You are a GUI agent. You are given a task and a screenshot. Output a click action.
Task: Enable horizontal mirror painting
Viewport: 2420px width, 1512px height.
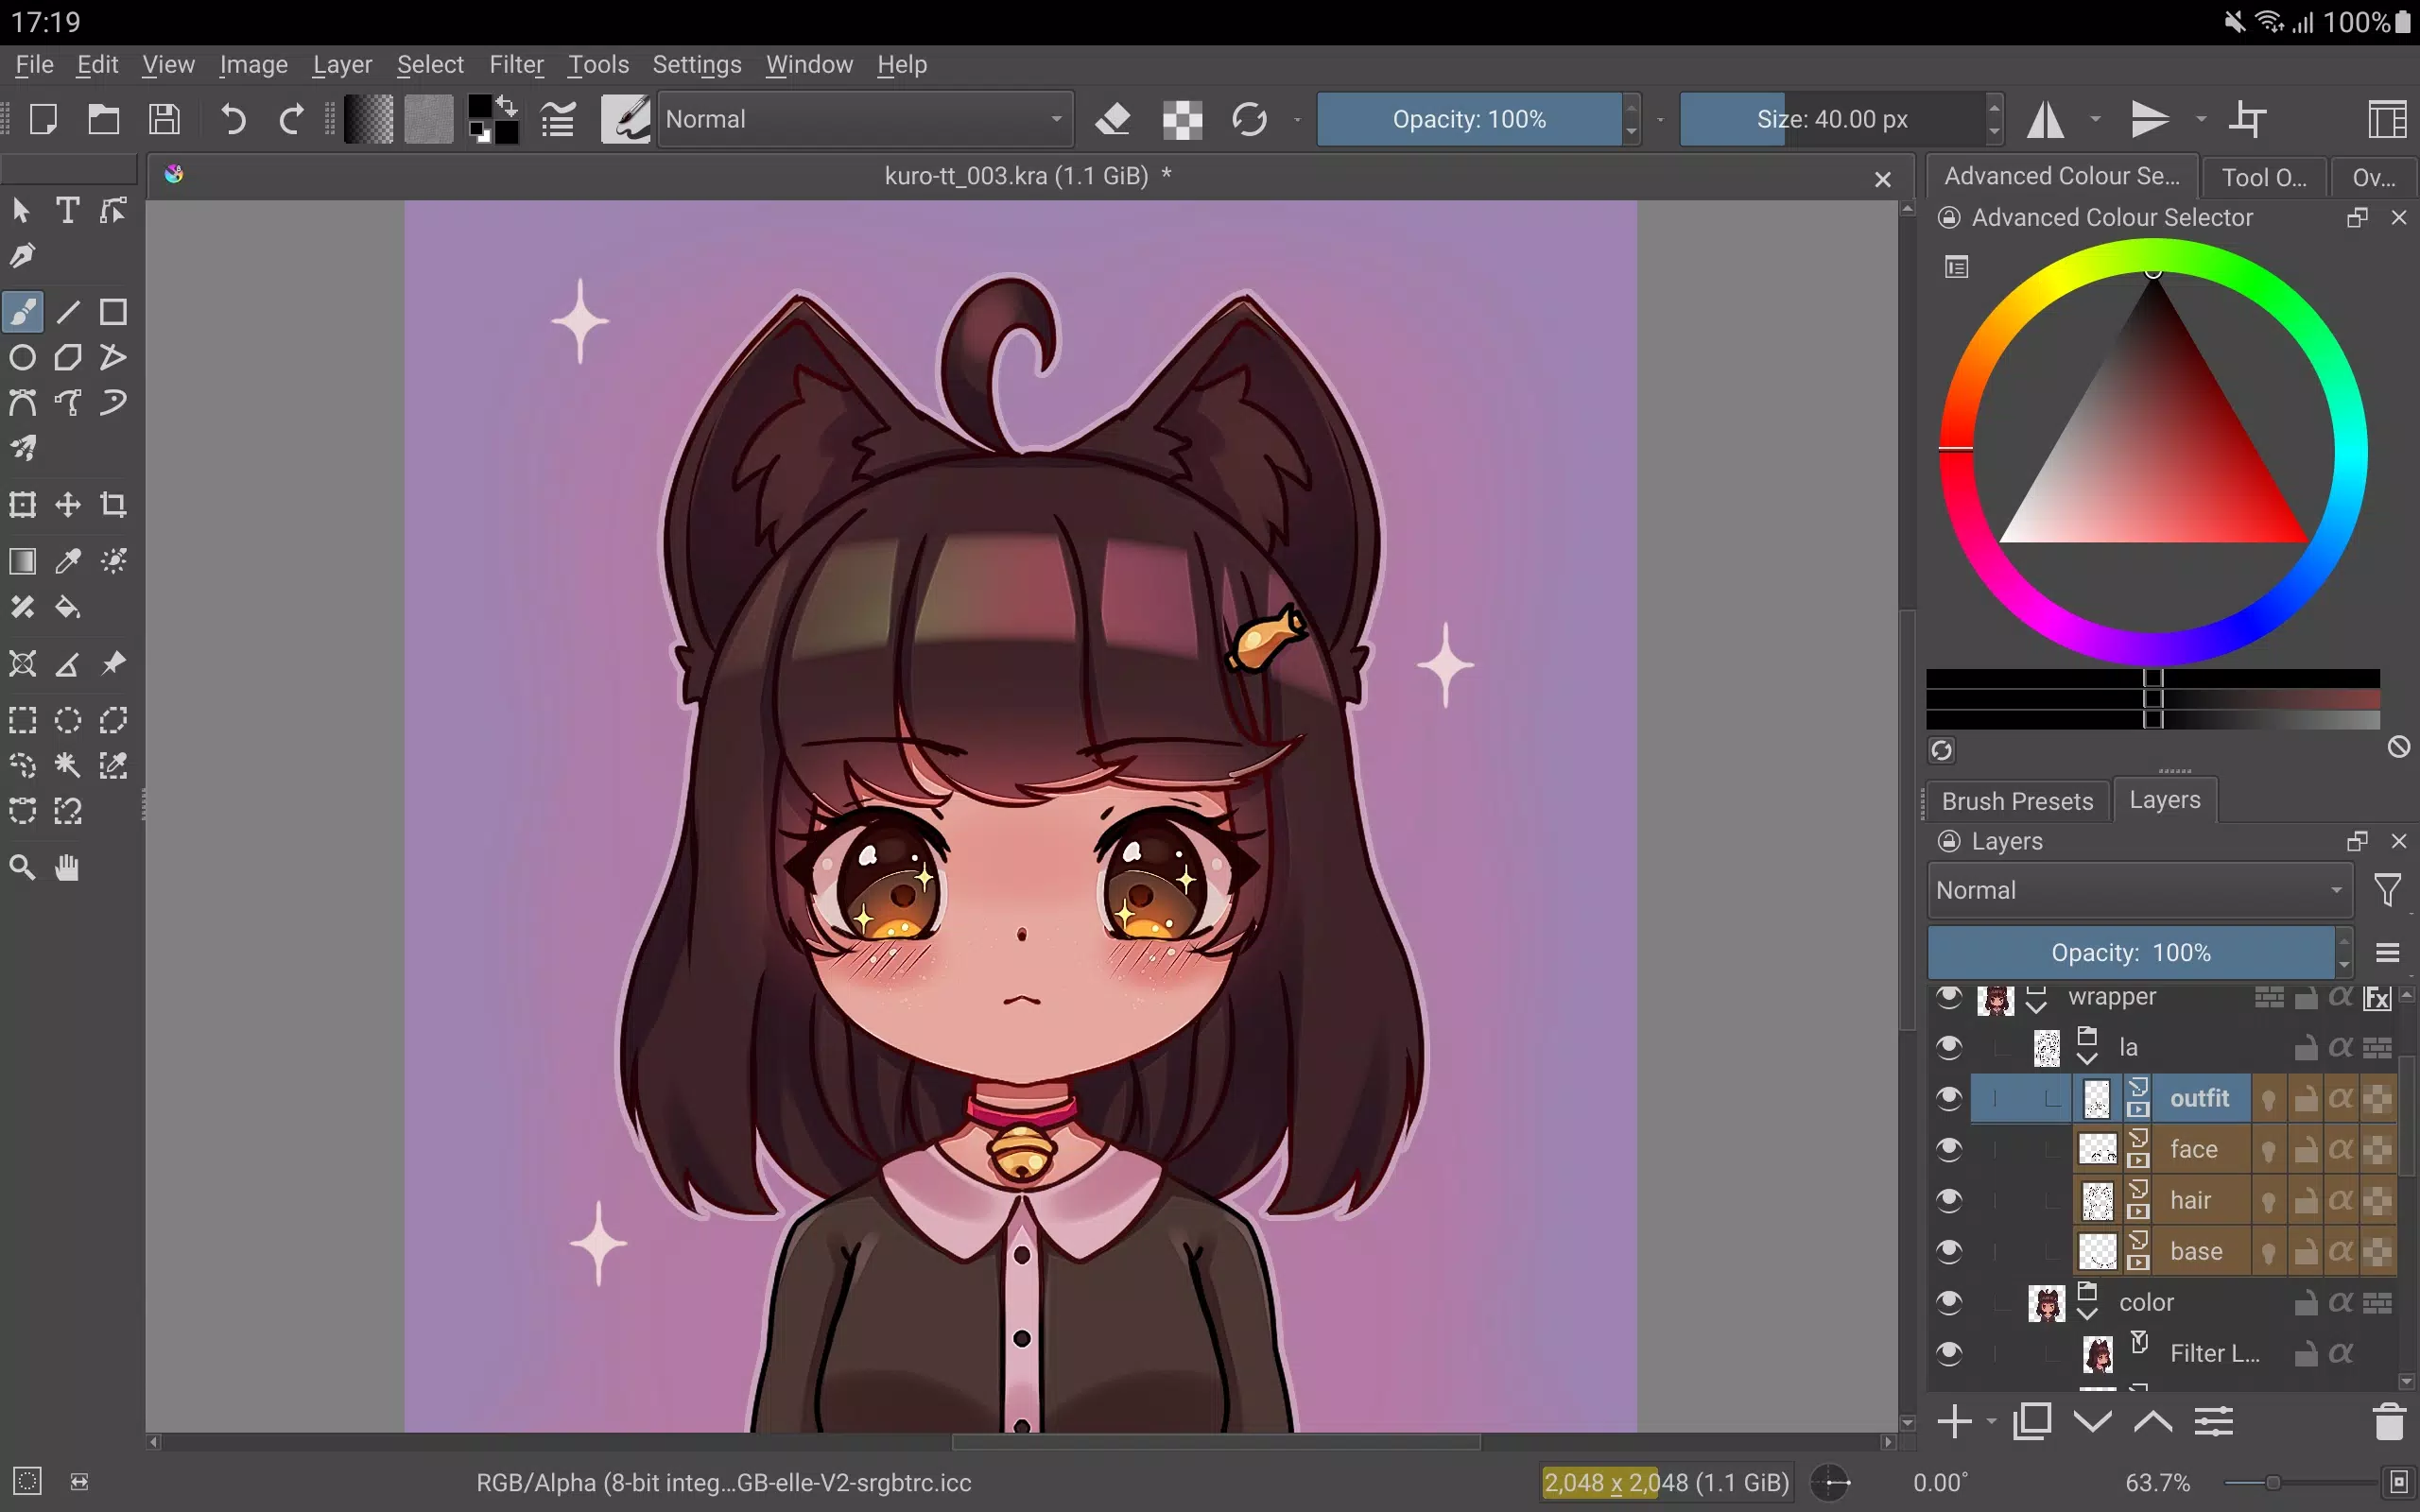pyautogui.click(x=2046, y=118)
